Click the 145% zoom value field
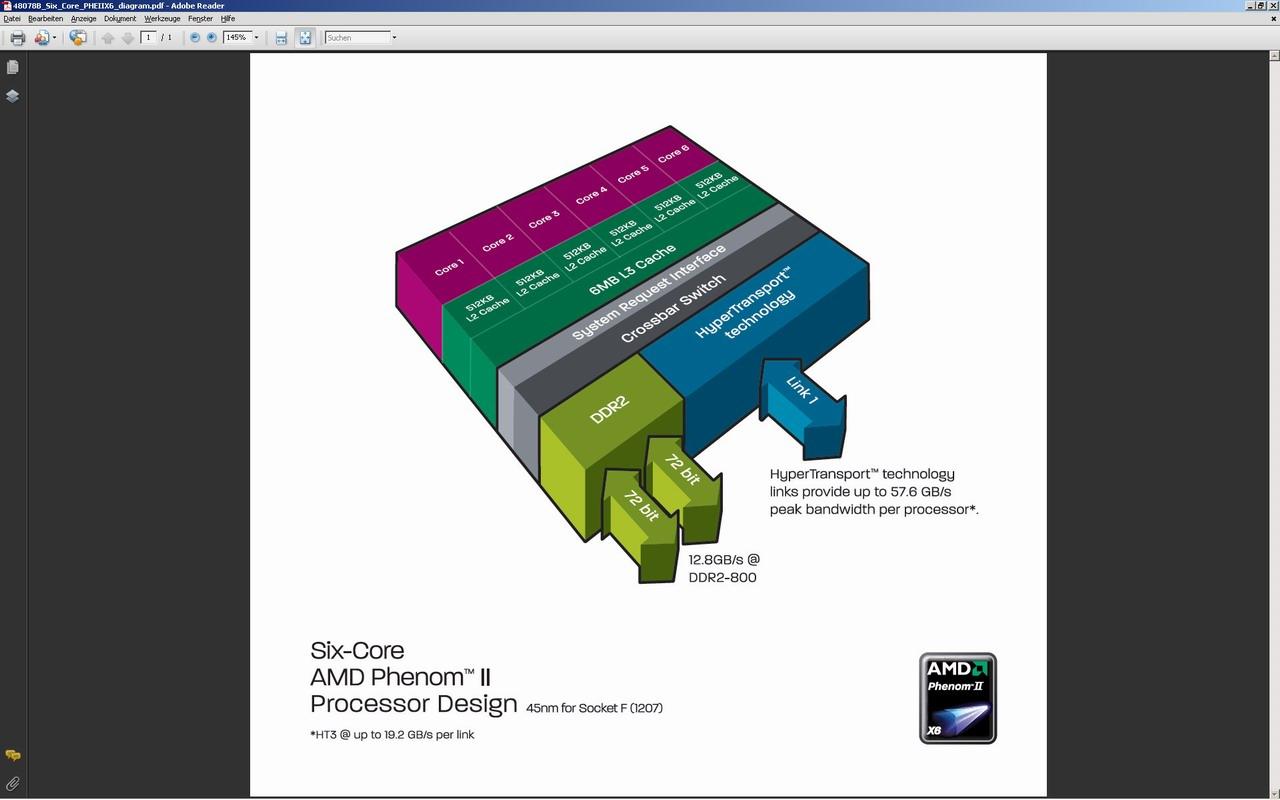This screenshot has width=1280, height=800. coord(236,38)
